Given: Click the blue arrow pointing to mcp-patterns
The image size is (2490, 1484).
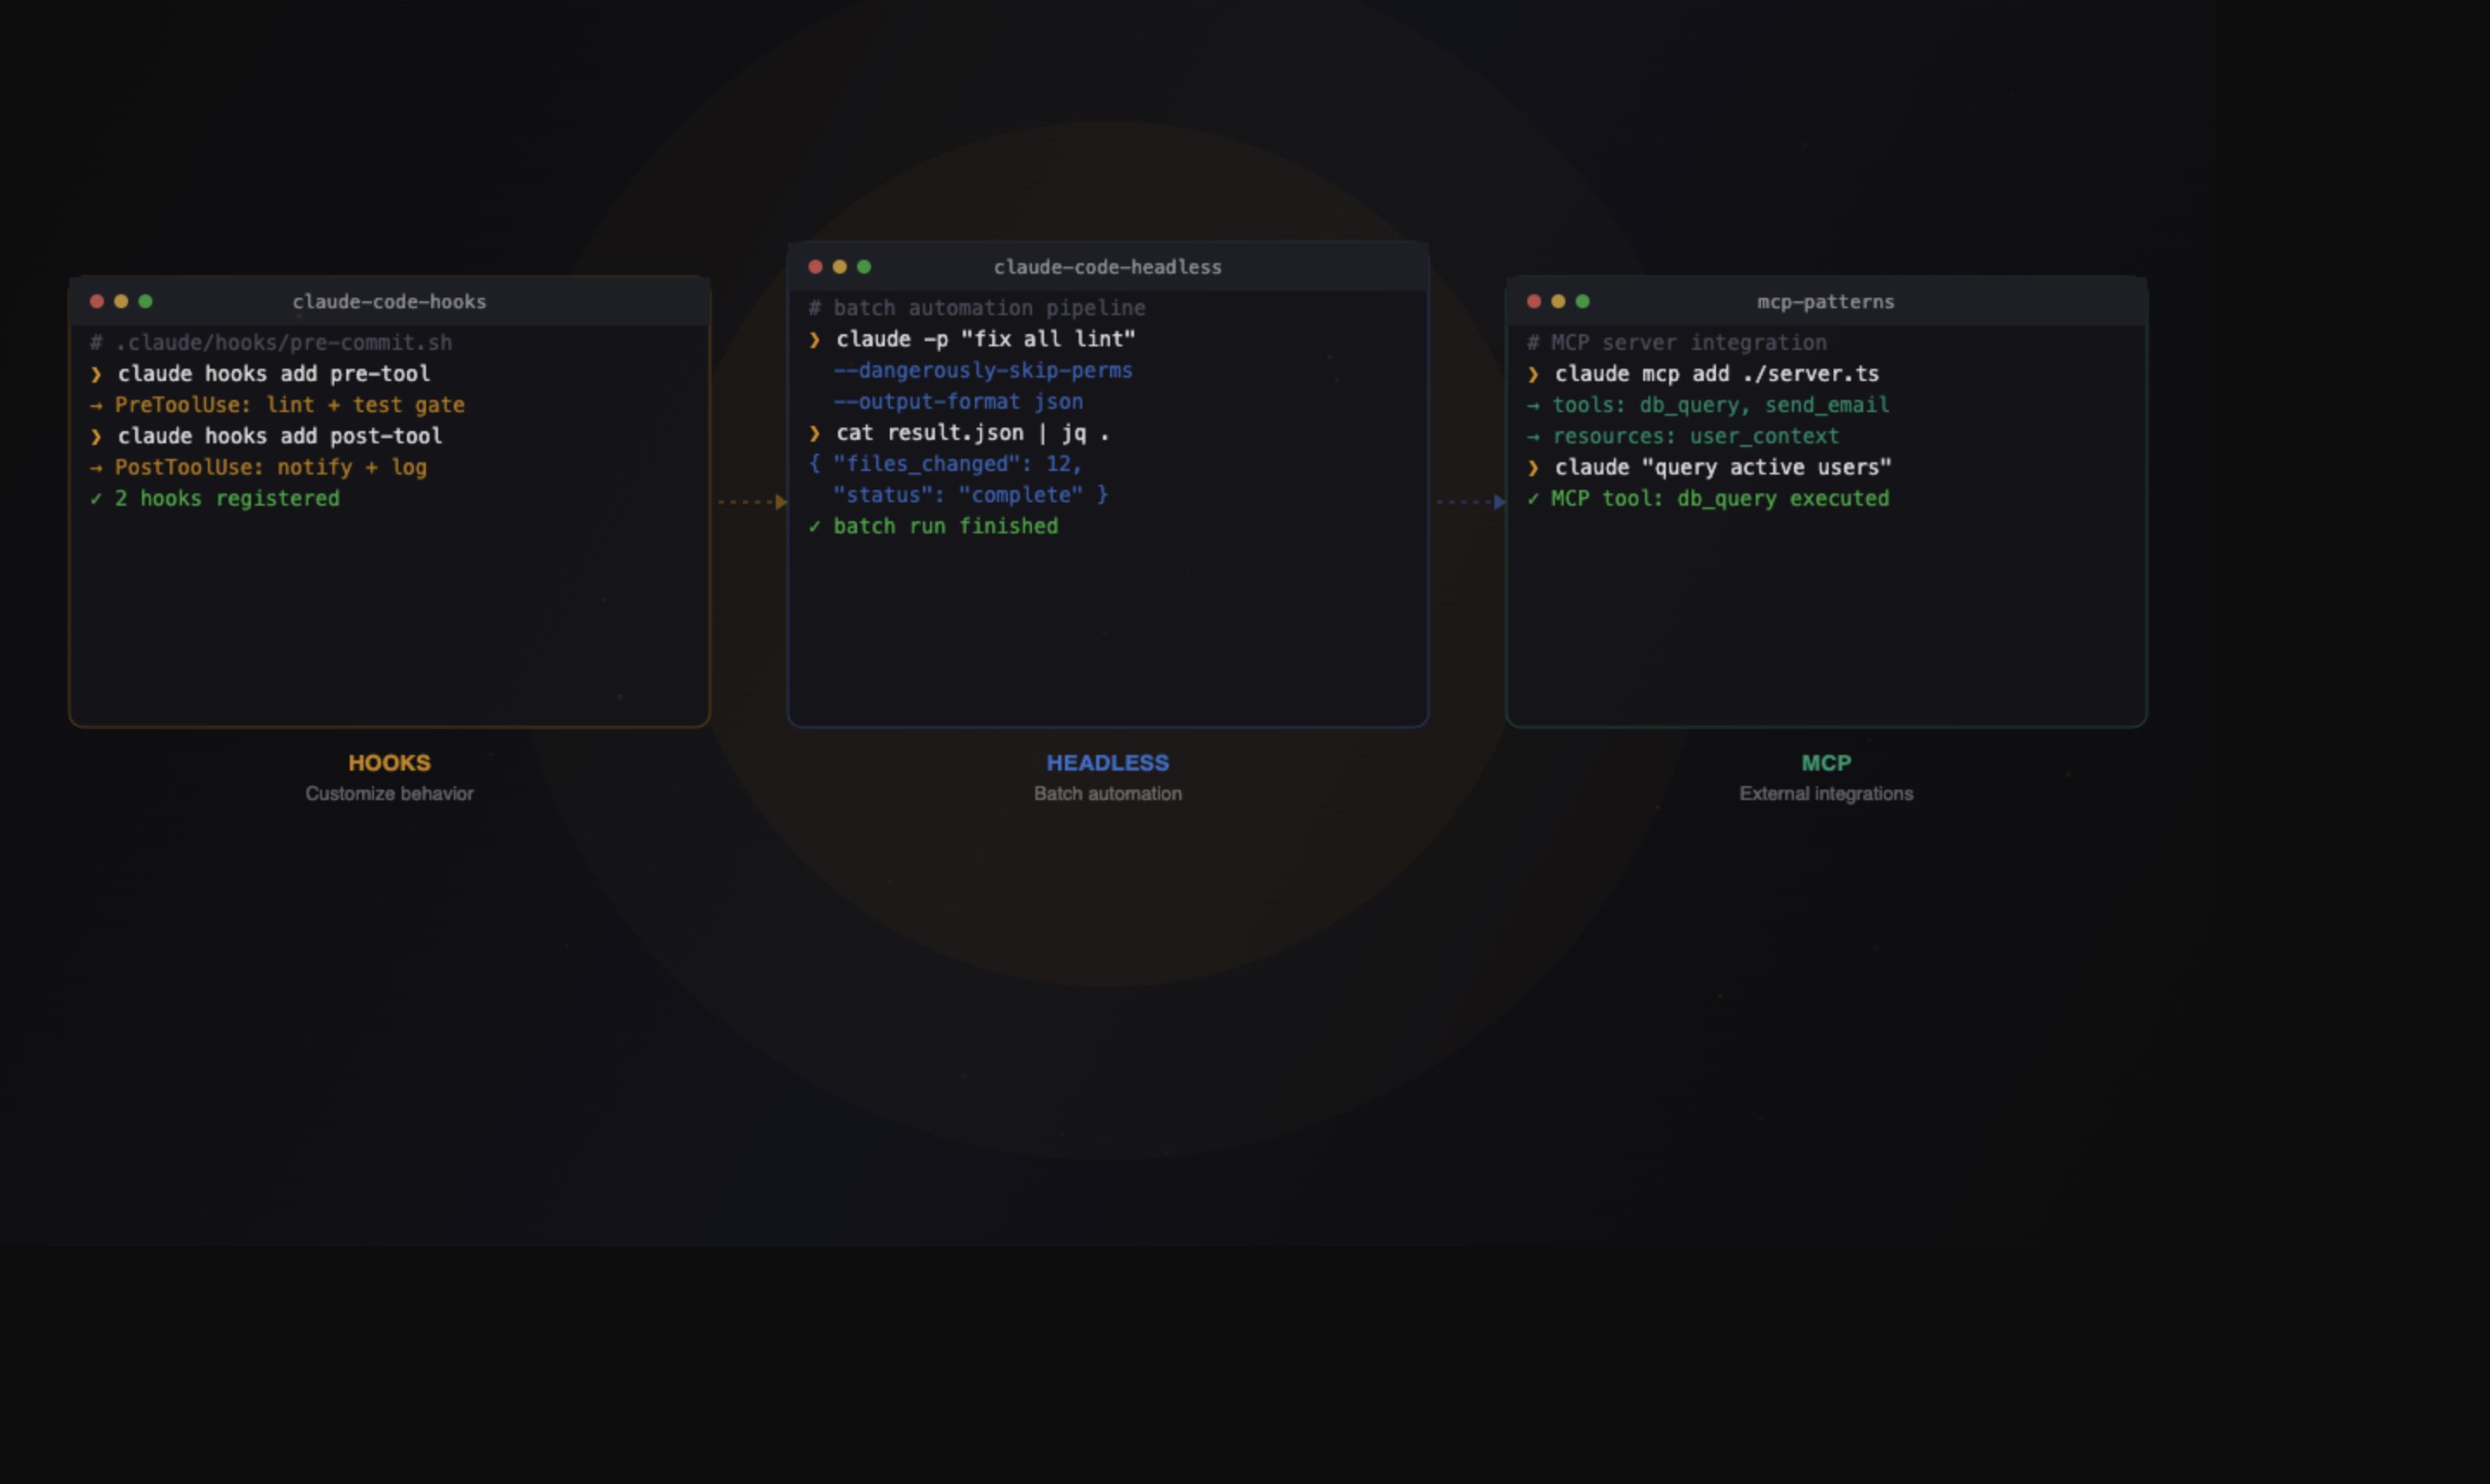Looking at the screenshot, I should coord(1499,502).
